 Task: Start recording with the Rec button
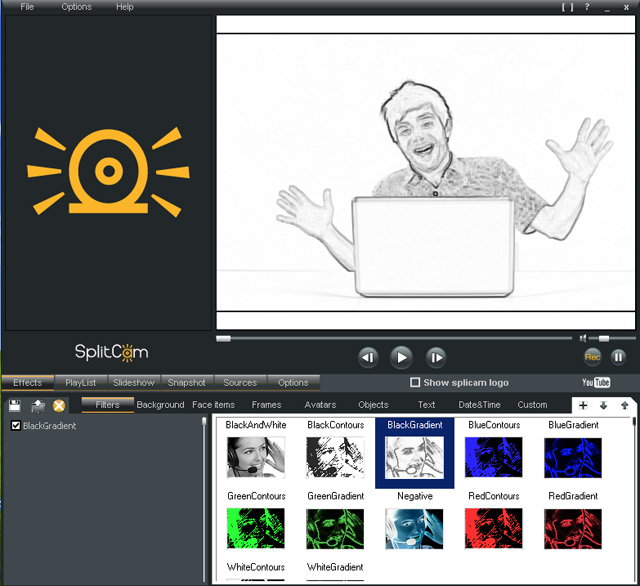coord(593,356)
